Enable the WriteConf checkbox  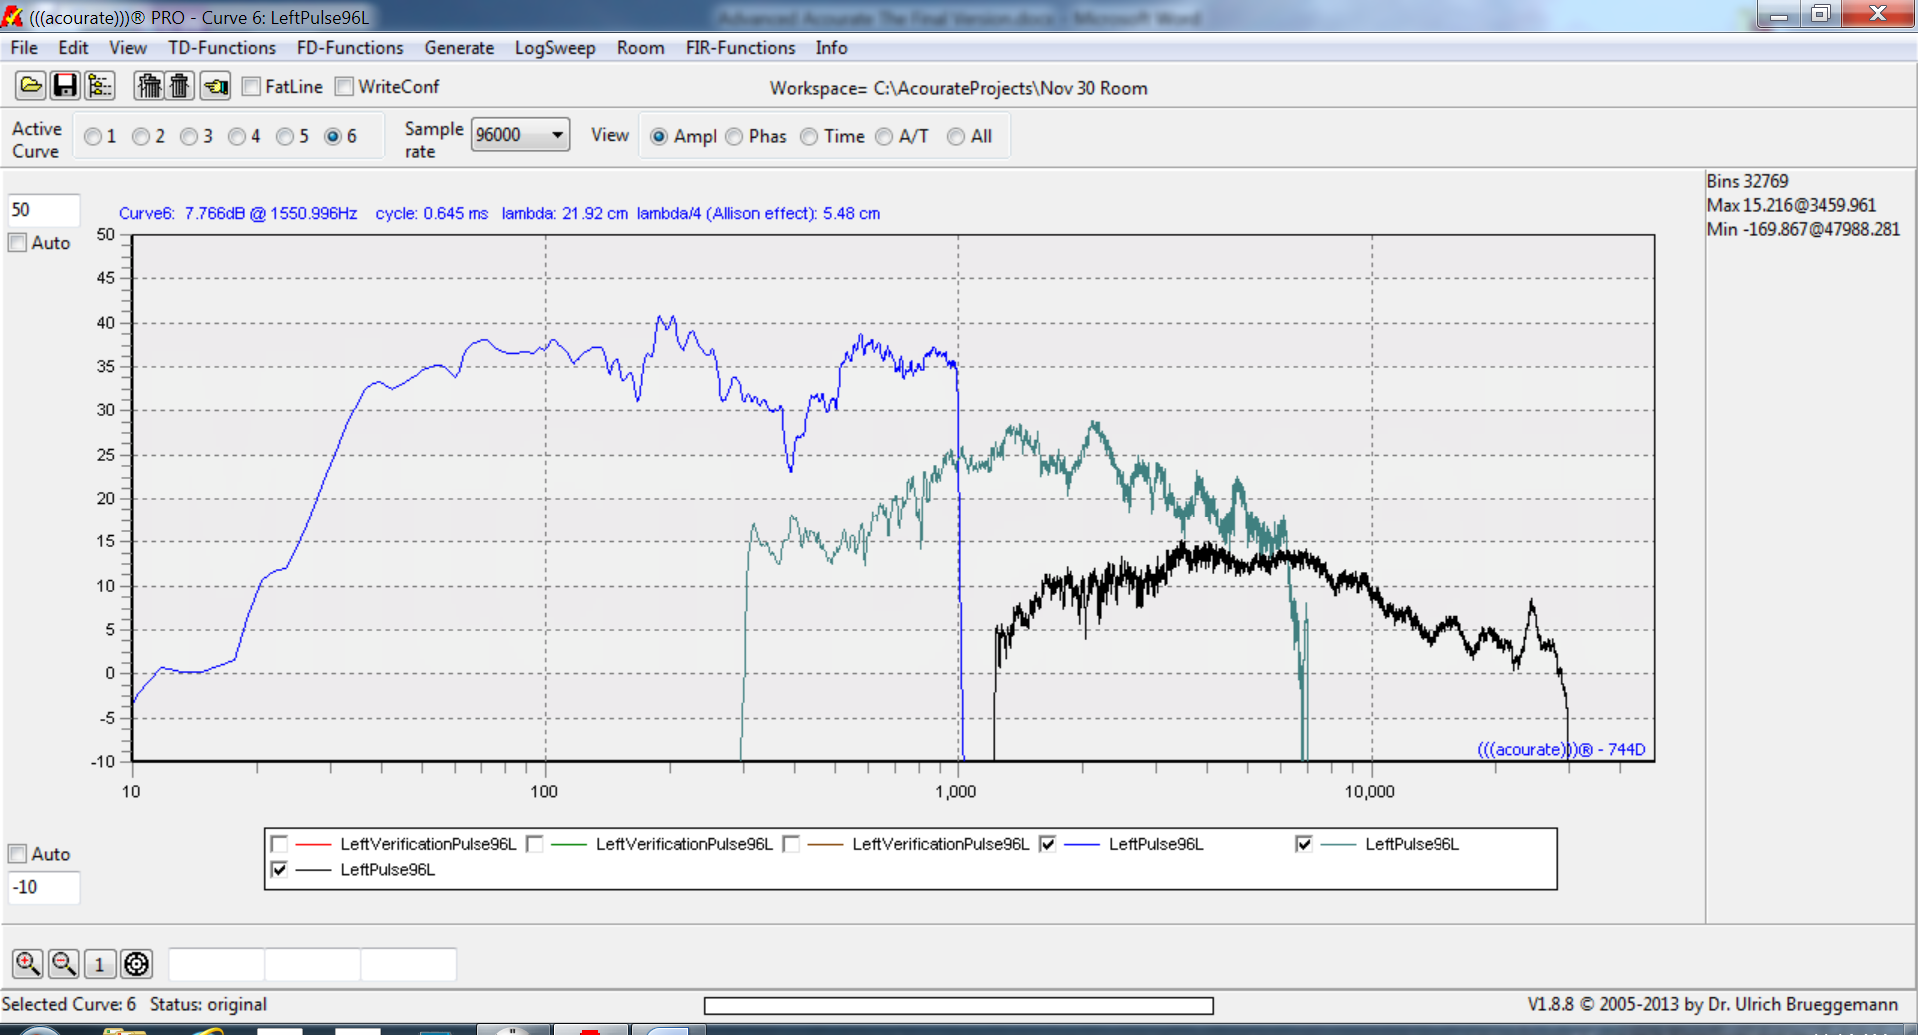click(345, 87)
